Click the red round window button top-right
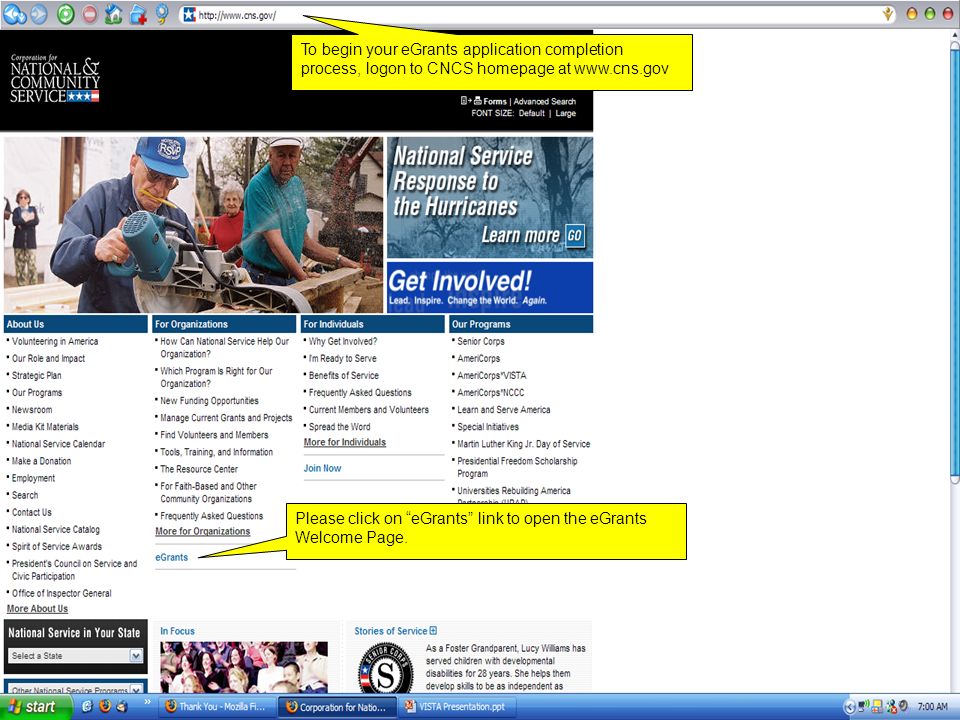Screen dimensions: 960x720 click(x=947, y=14)
